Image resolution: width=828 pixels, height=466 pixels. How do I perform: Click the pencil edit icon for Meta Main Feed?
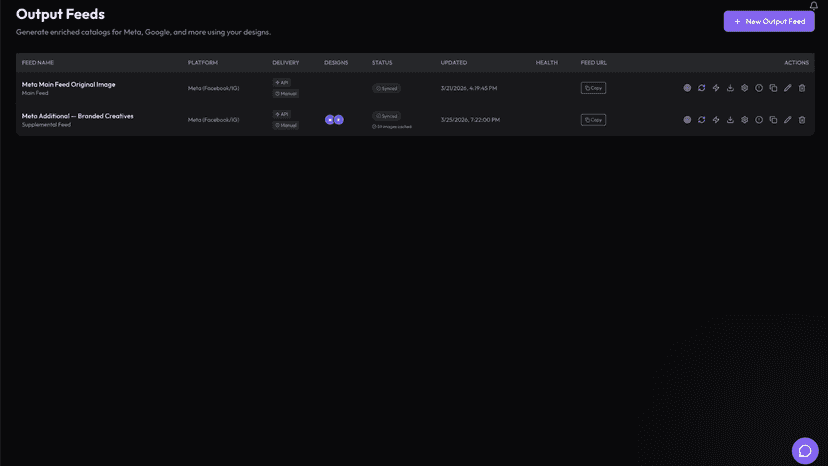click(x=787, y=88)
